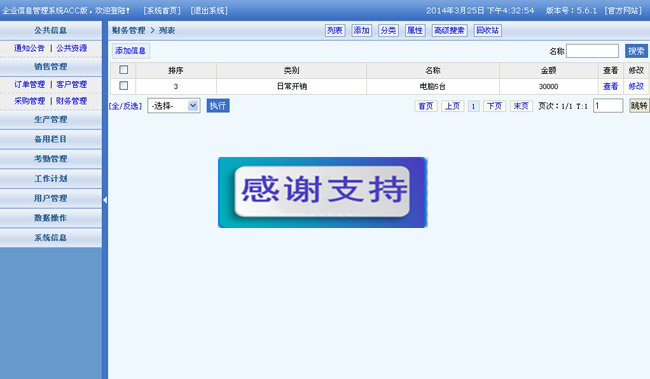Click page 1 pagination button

473,106
